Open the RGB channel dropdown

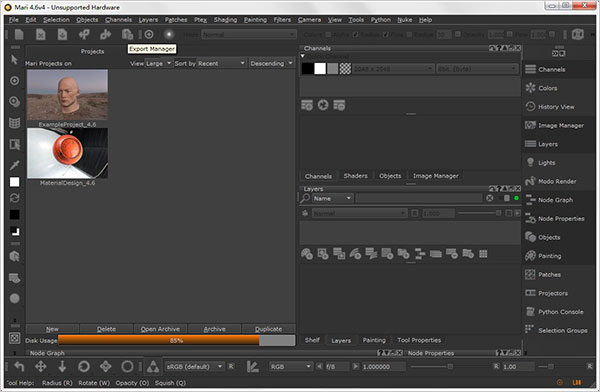(x=291, y=366)
